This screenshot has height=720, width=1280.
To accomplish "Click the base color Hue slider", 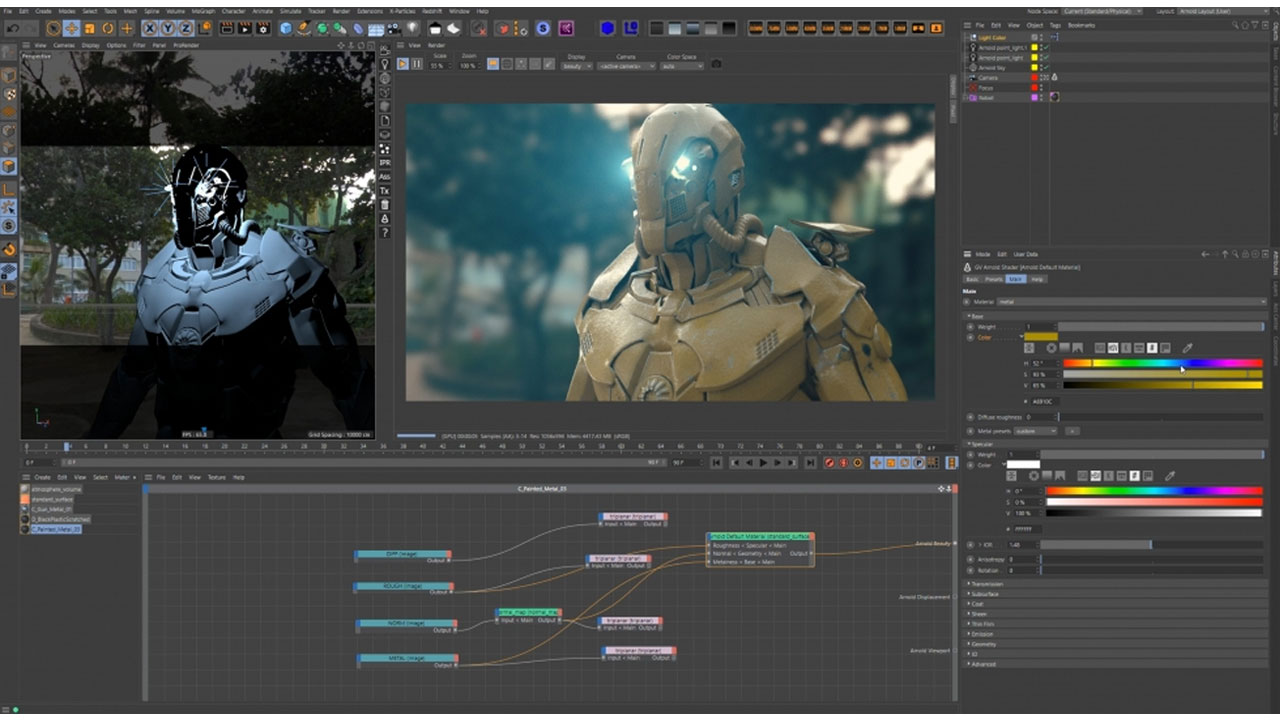I will click(1162, 363).
